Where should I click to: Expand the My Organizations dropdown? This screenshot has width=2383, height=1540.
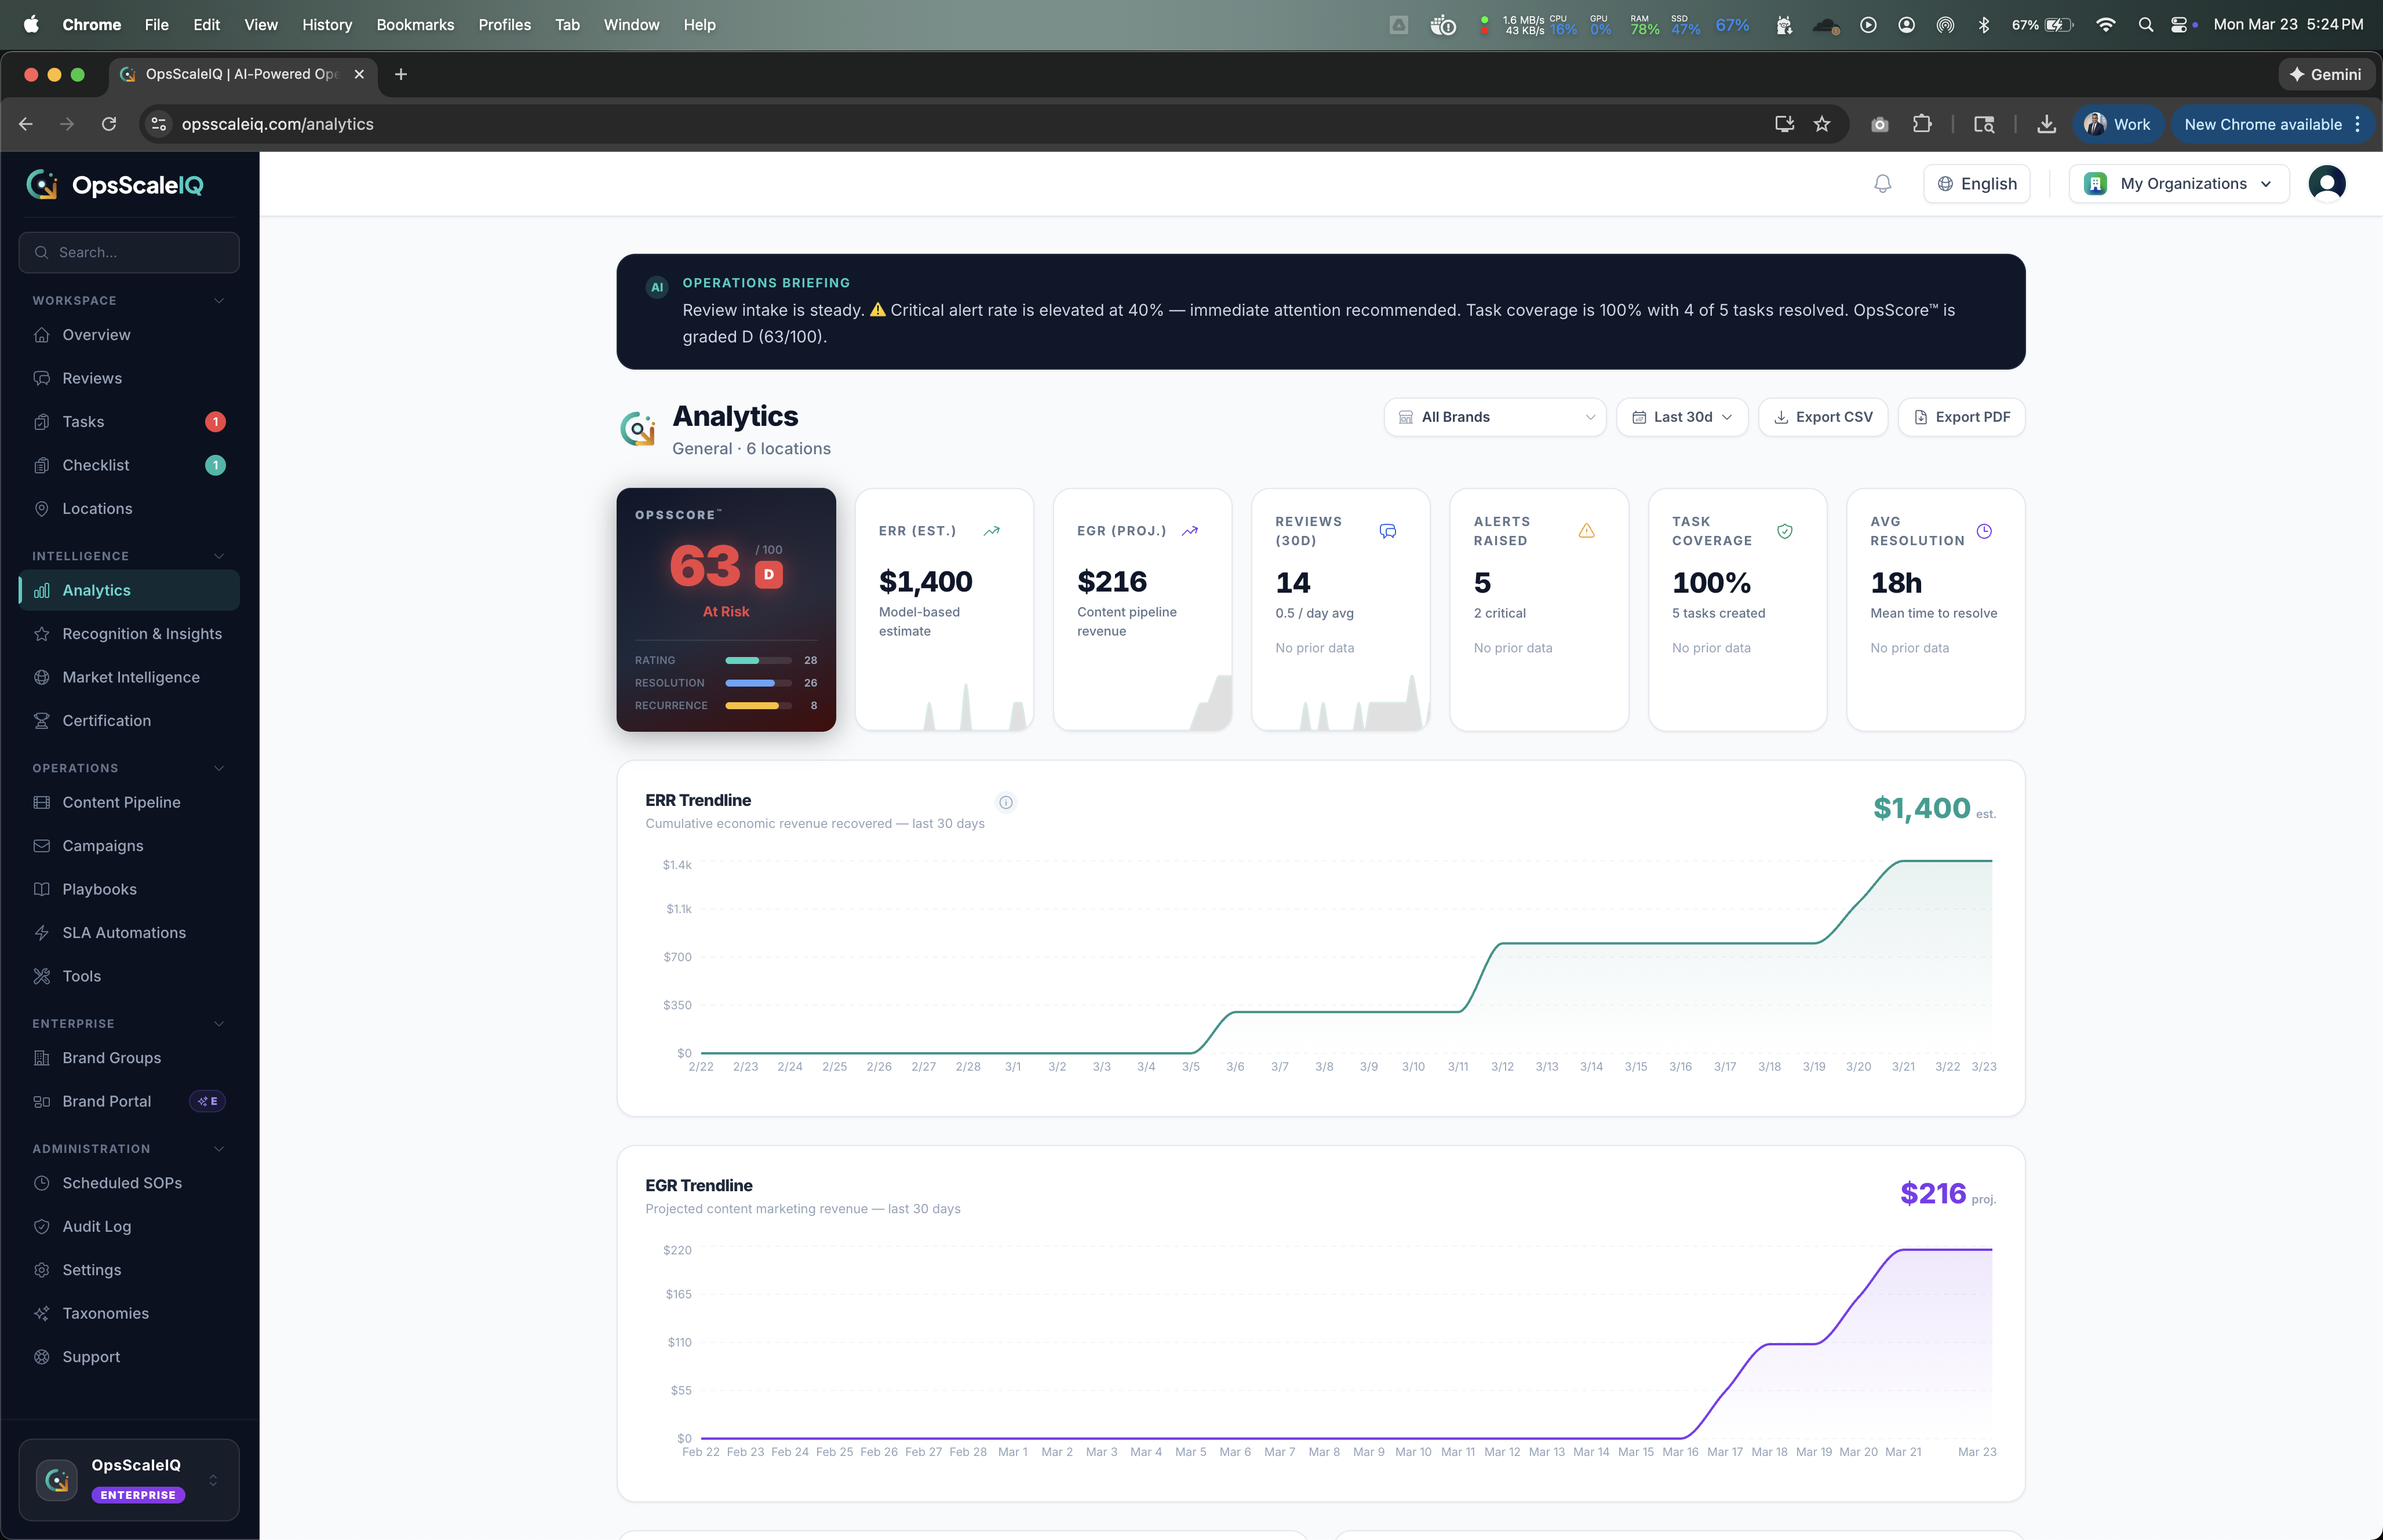(x=2178, y=184)
